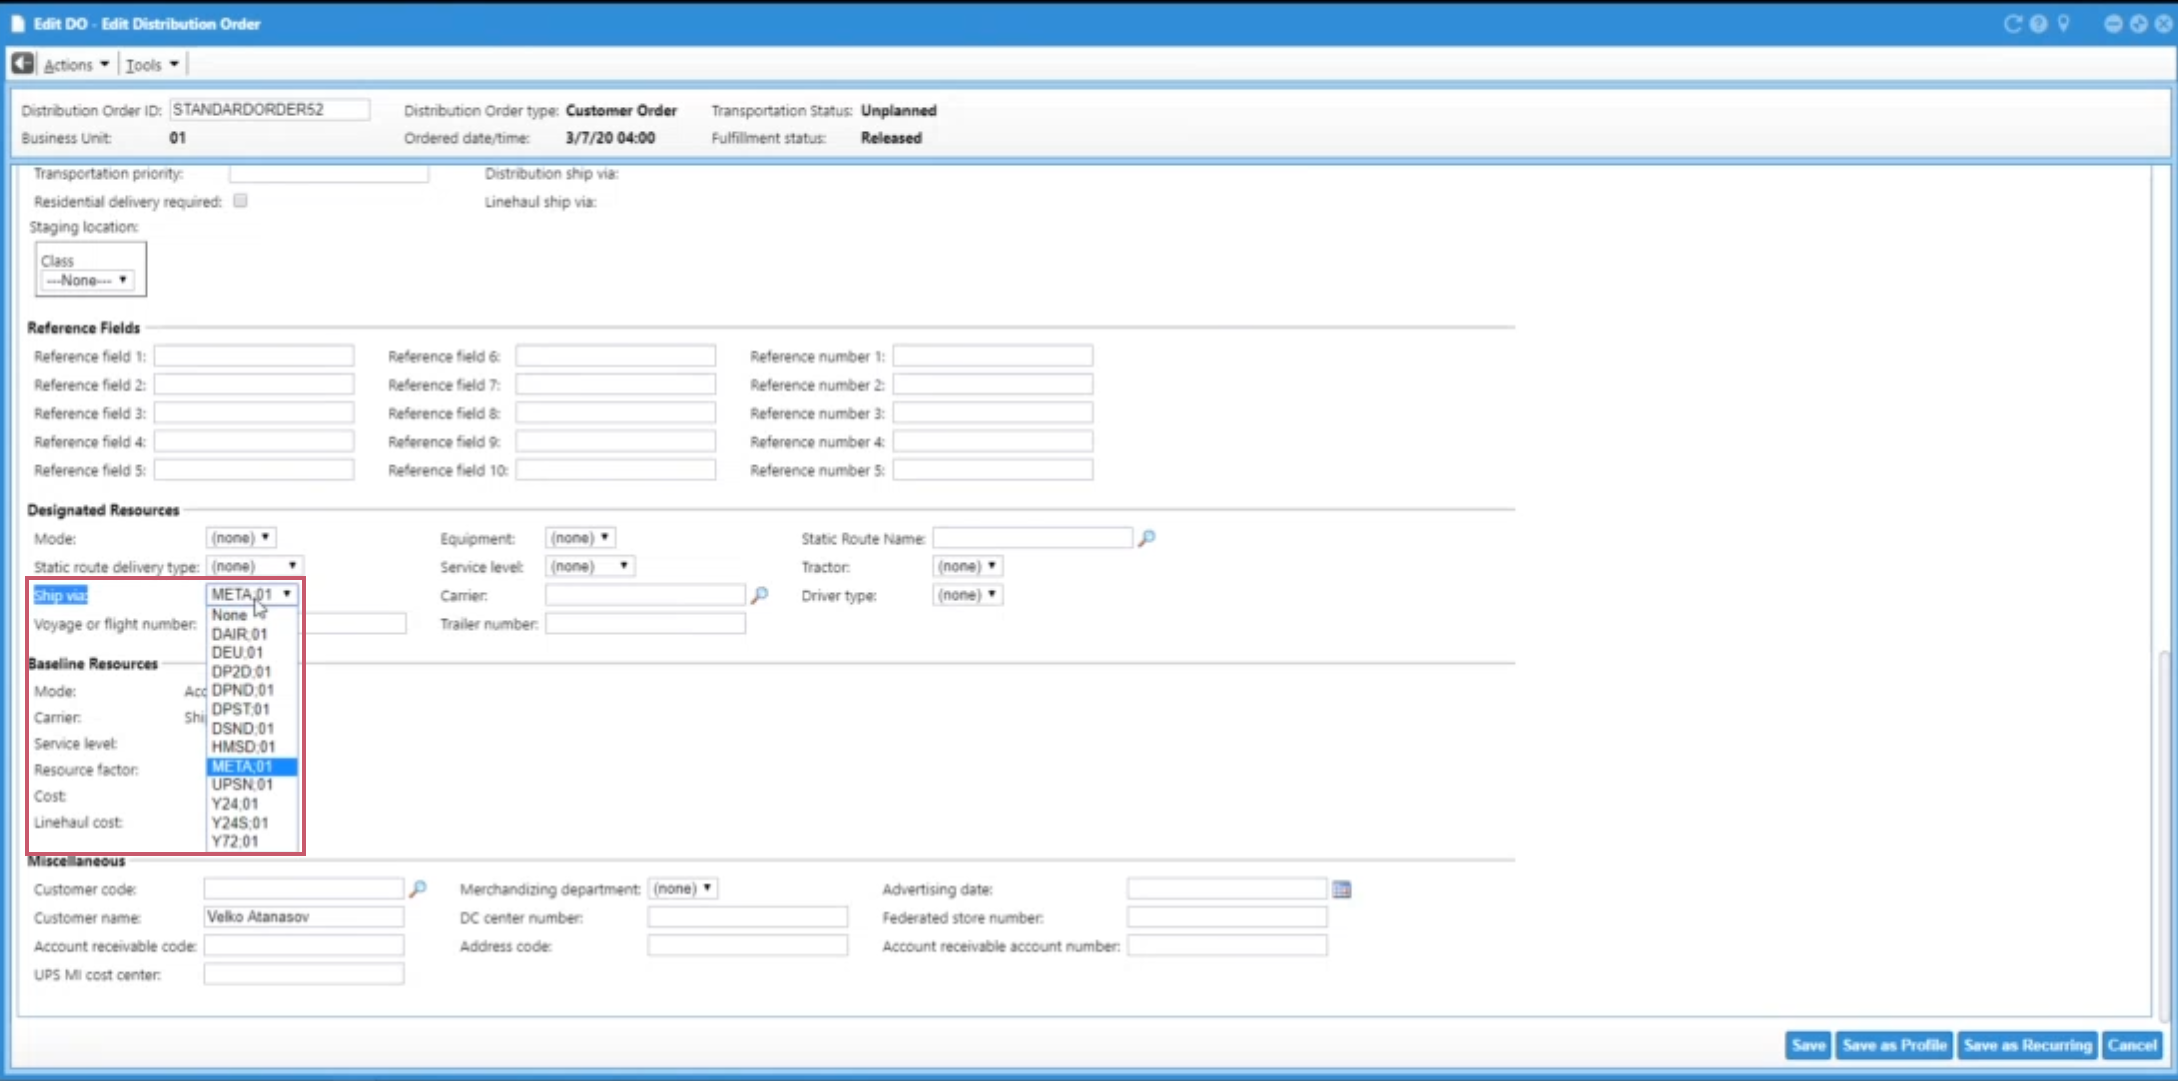The image size is (2178, 1081).
Task: Click Transportation priority input field
Action: 329,173
